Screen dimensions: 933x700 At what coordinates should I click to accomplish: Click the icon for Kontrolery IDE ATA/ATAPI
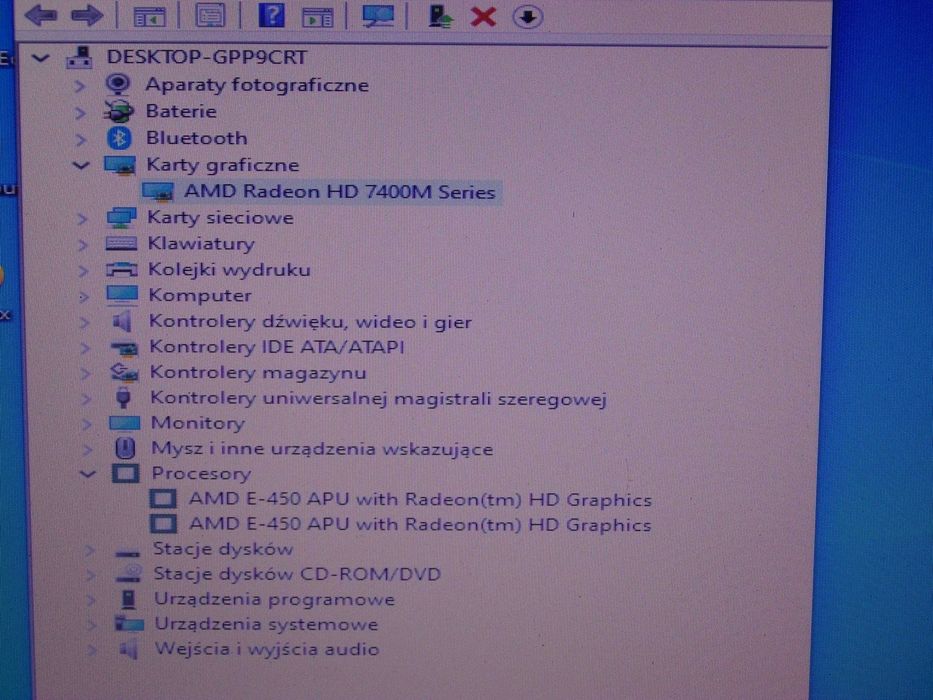[x=124, y=348]
